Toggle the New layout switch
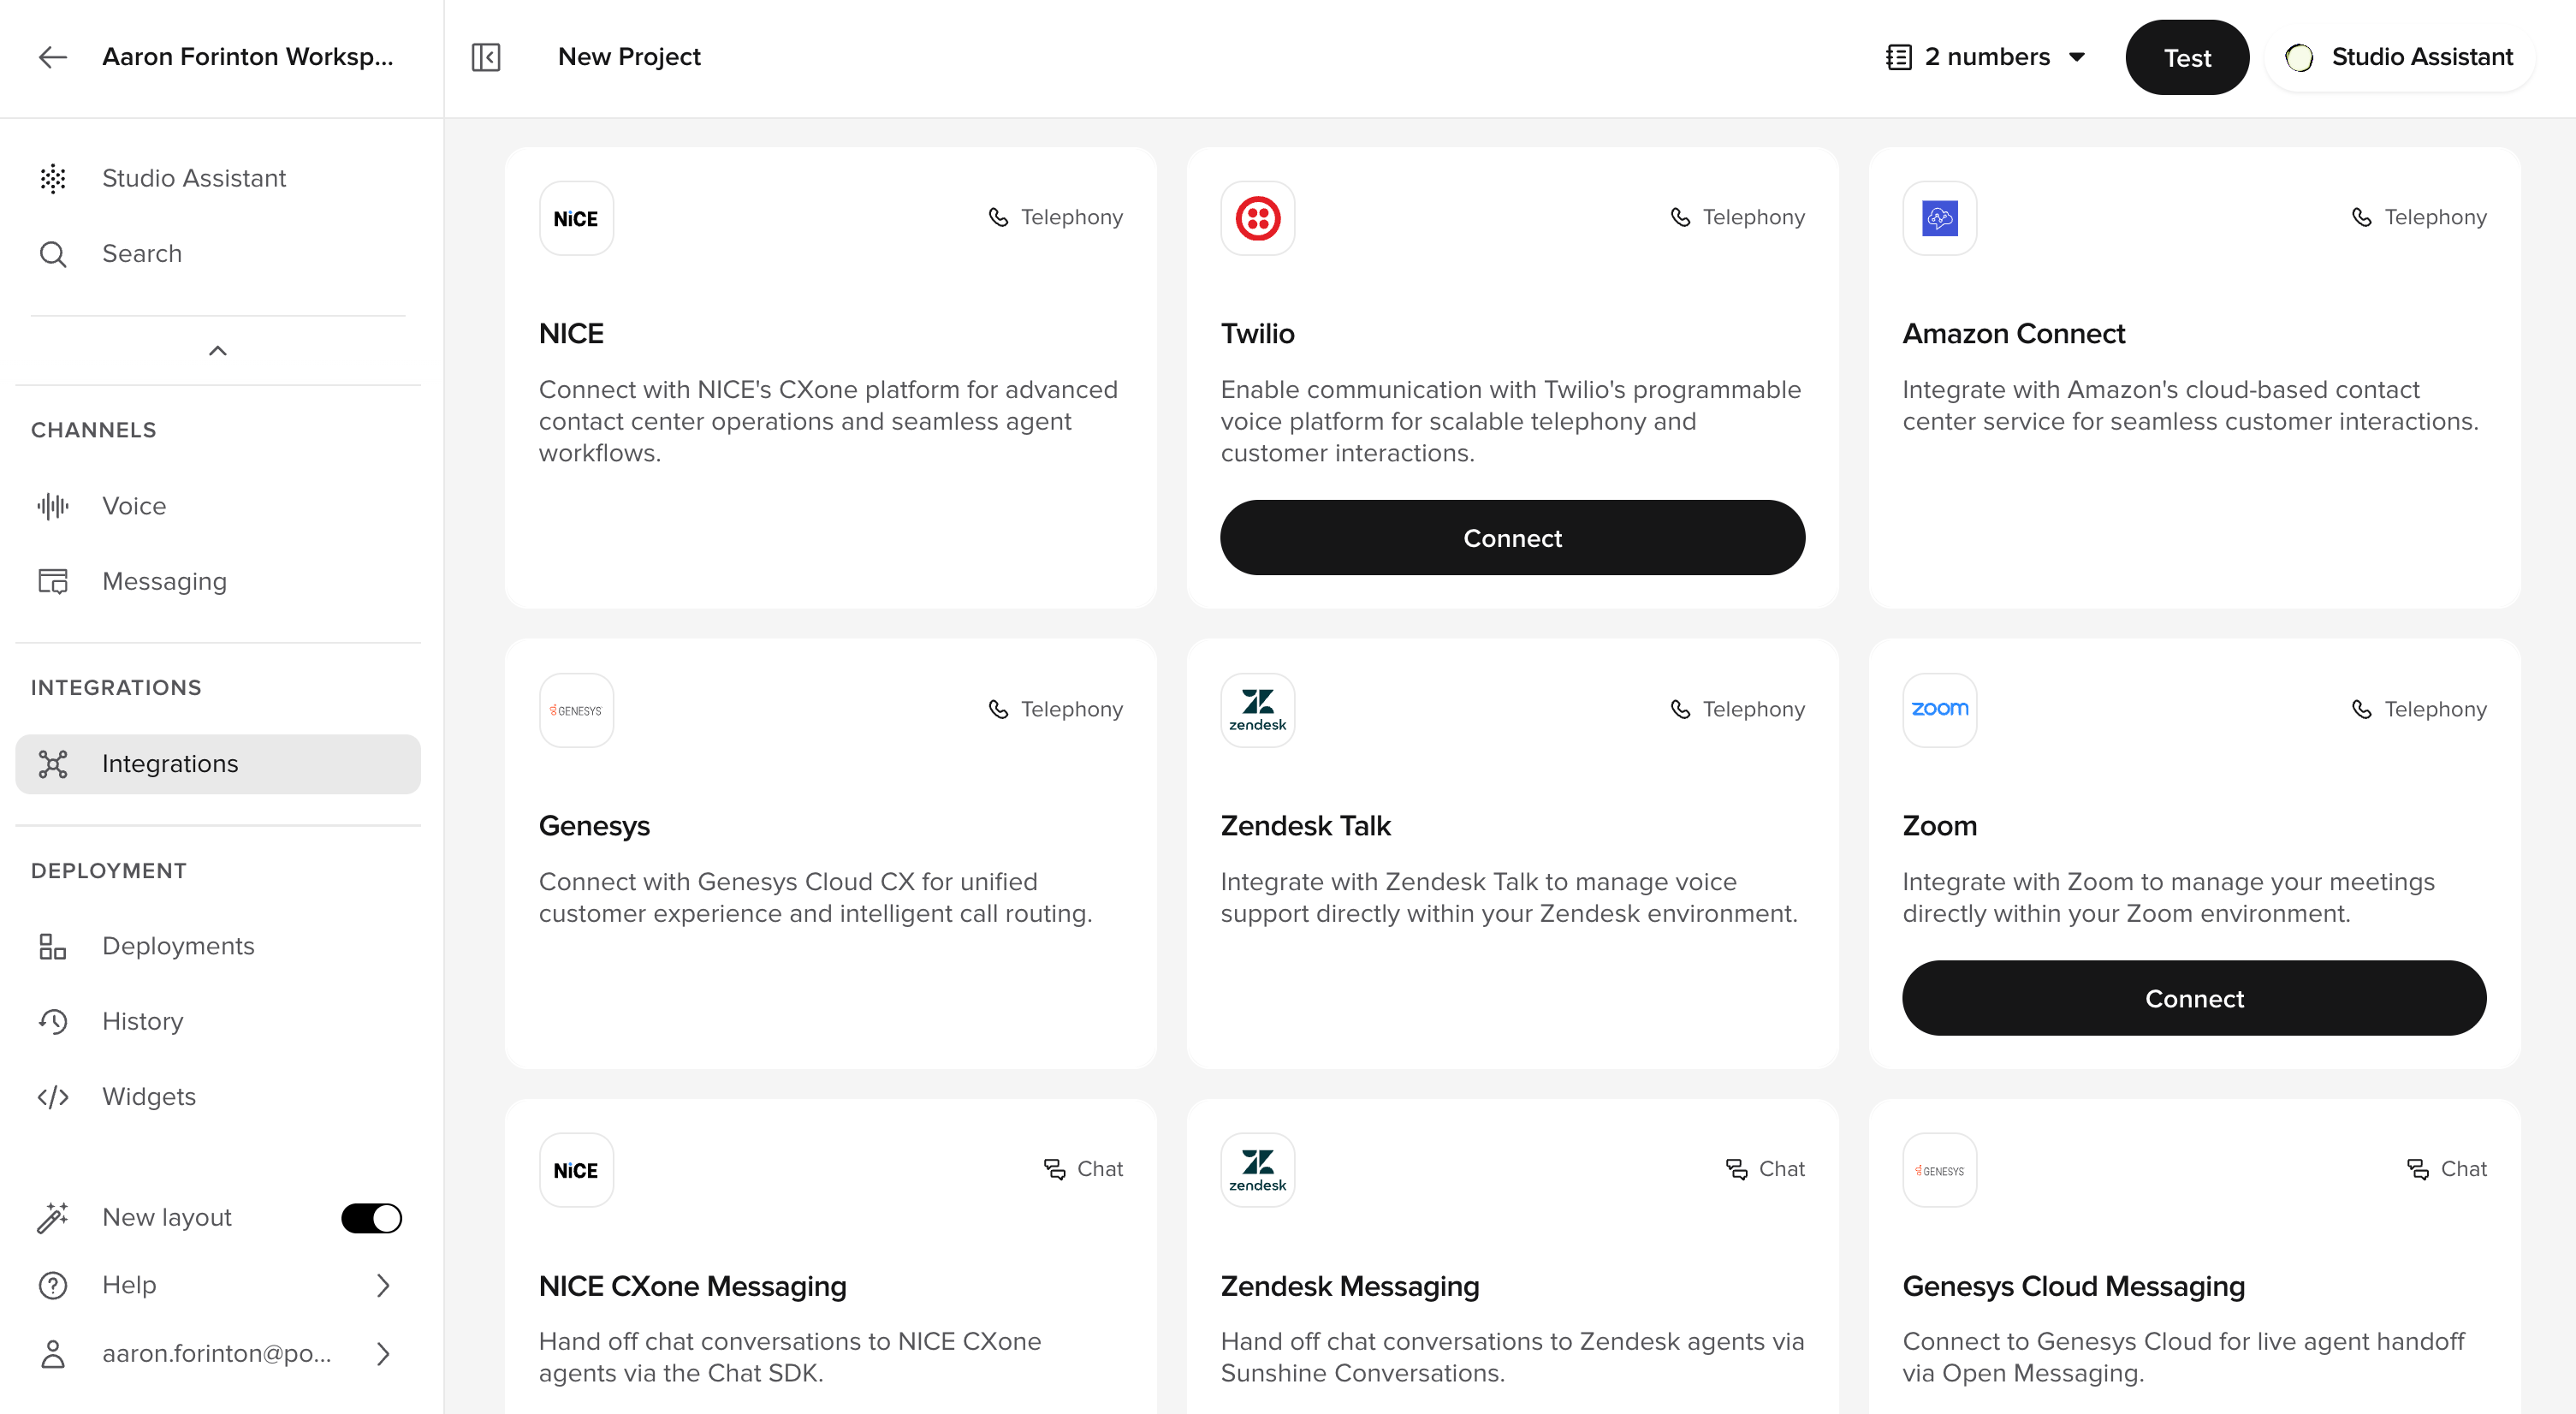This screenshot has width=2576, height=1414. [x=371, y=1217]
